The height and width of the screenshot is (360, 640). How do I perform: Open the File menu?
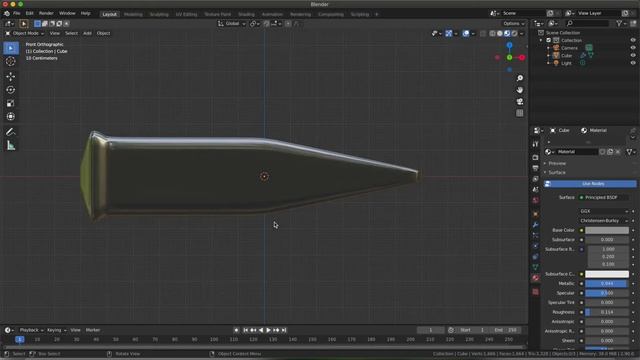pos(16,13)
